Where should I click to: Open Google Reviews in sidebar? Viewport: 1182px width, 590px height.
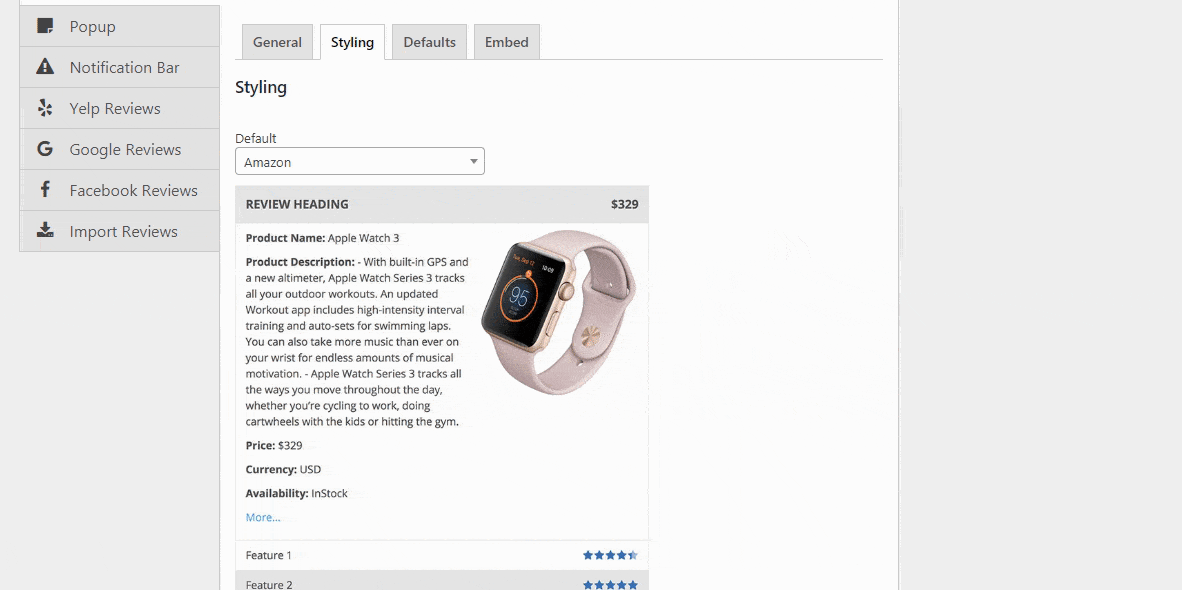(x=119, y=149)
